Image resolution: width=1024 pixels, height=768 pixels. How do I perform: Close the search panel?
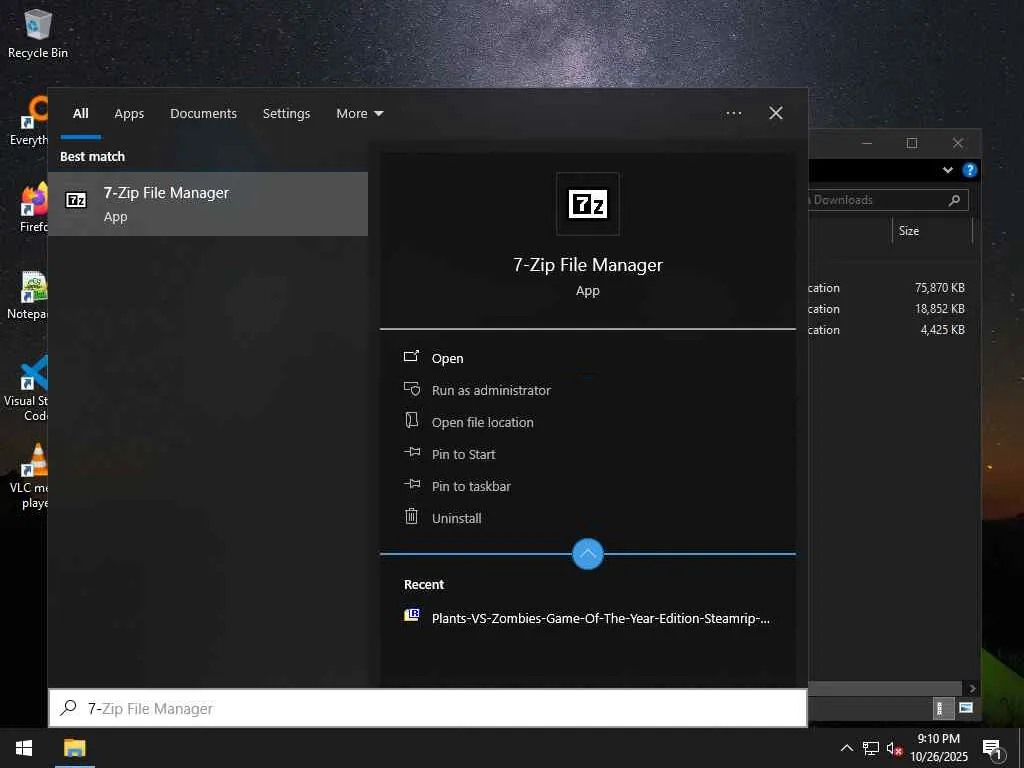[775, 113]
